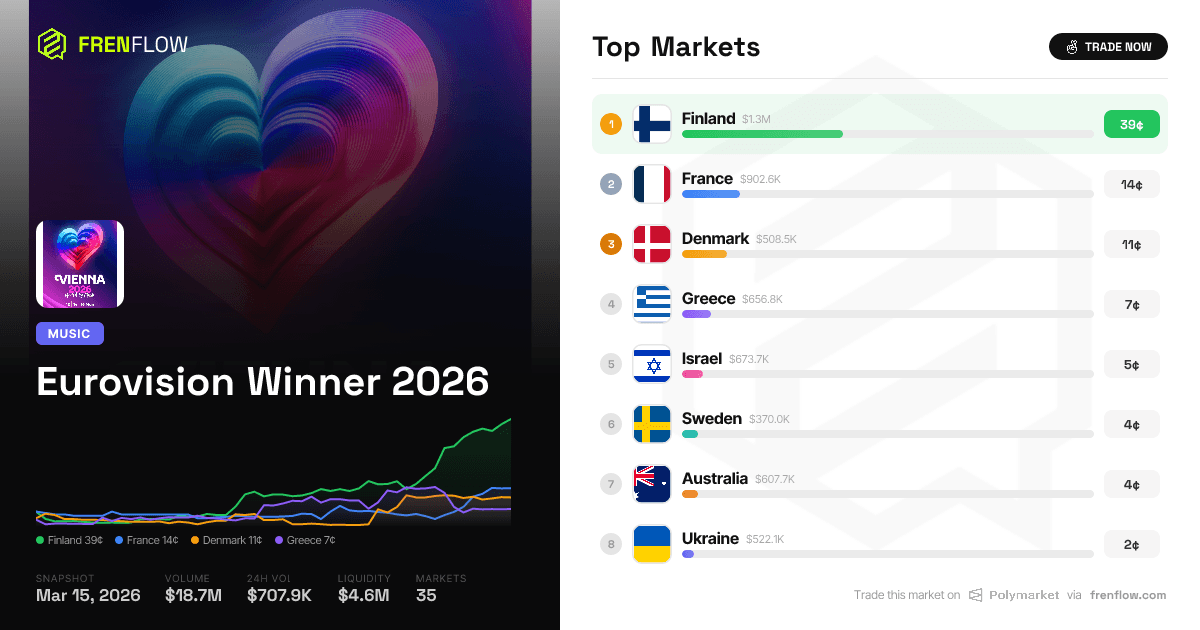Click the Denmark flag icon

pos(652,244)
